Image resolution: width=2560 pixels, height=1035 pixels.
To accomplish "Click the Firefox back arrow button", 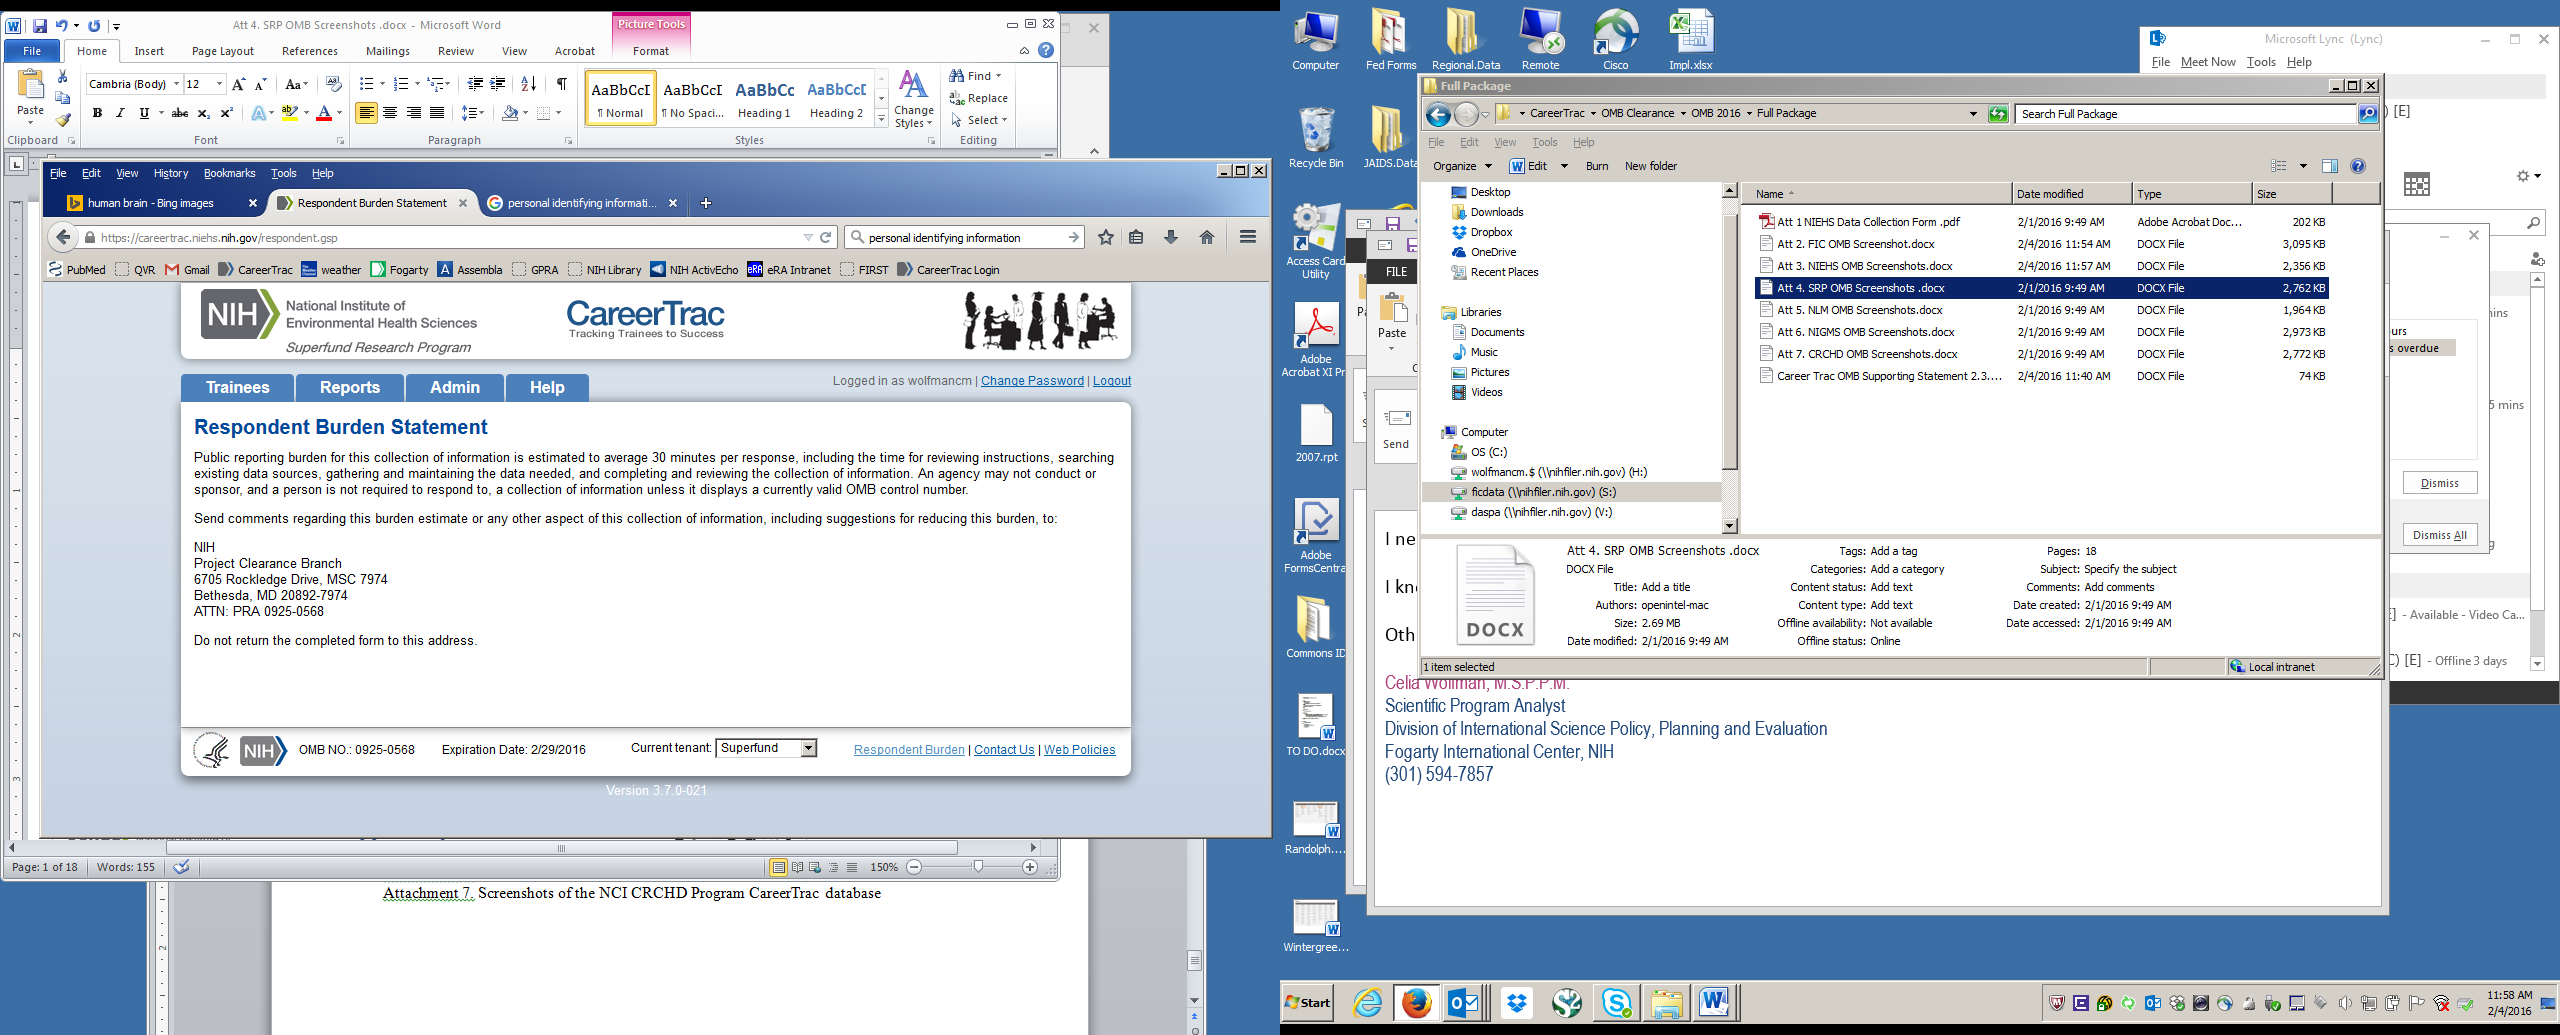I will click(x=63, y=237).
